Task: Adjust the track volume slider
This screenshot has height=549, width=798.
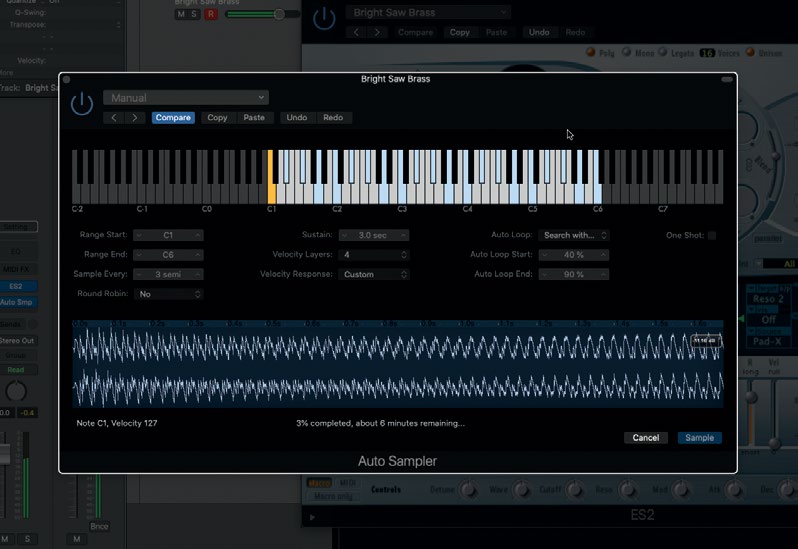Action: click(x=279, y=14)
